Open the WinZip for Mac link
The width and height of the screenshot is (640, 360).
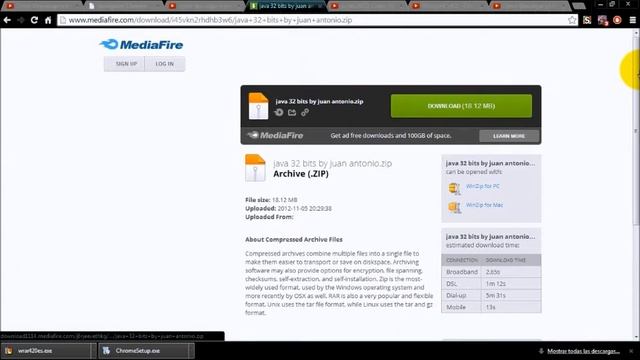point(484,205)
